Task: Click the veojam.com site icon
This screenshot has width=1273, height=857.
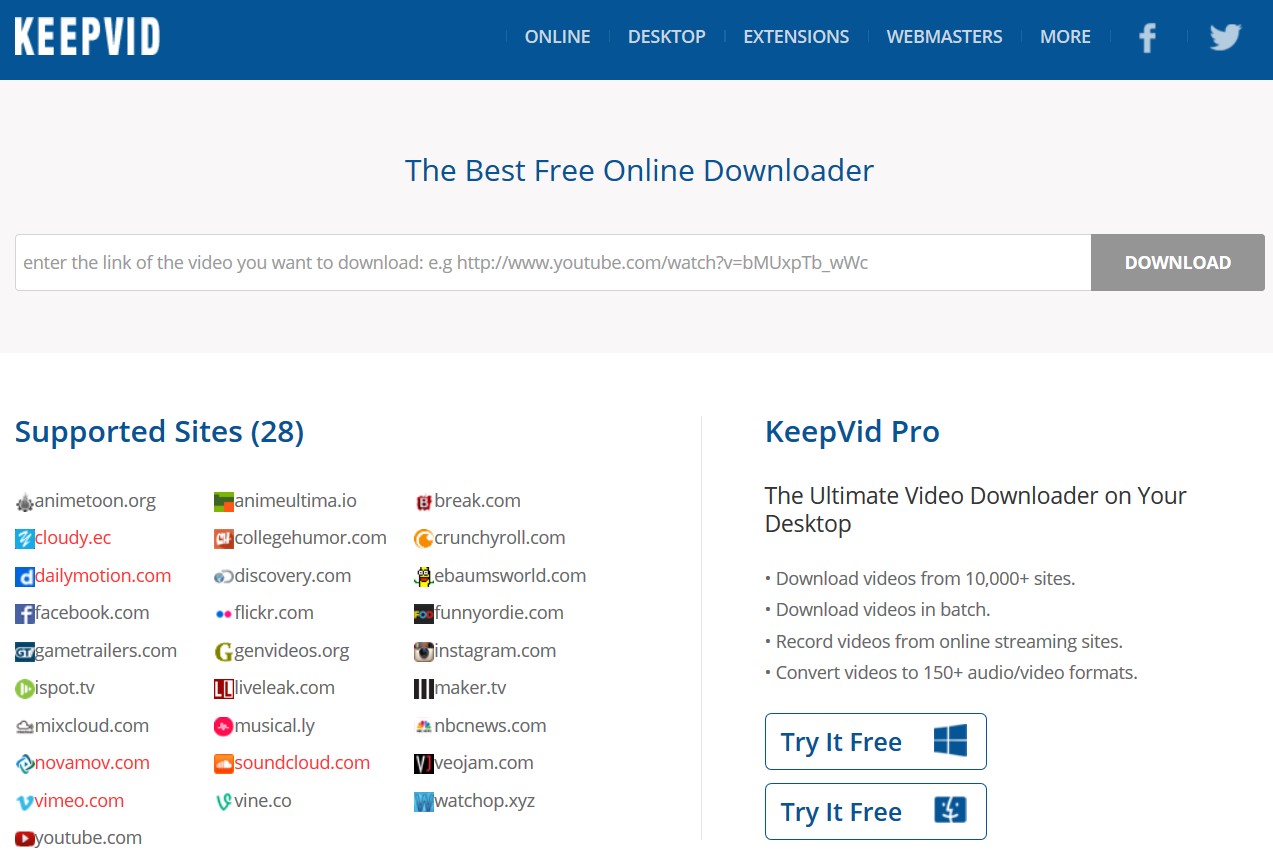Action: (x=424, y=764)
